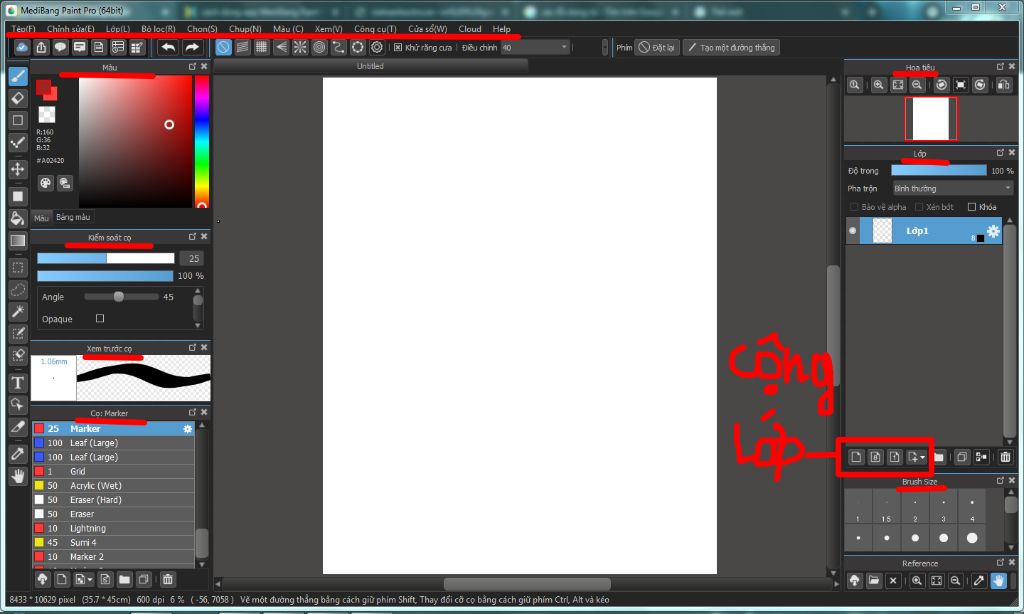
Task: Click the canvas thumbnail in the Navigator
Action: (931, 119)
